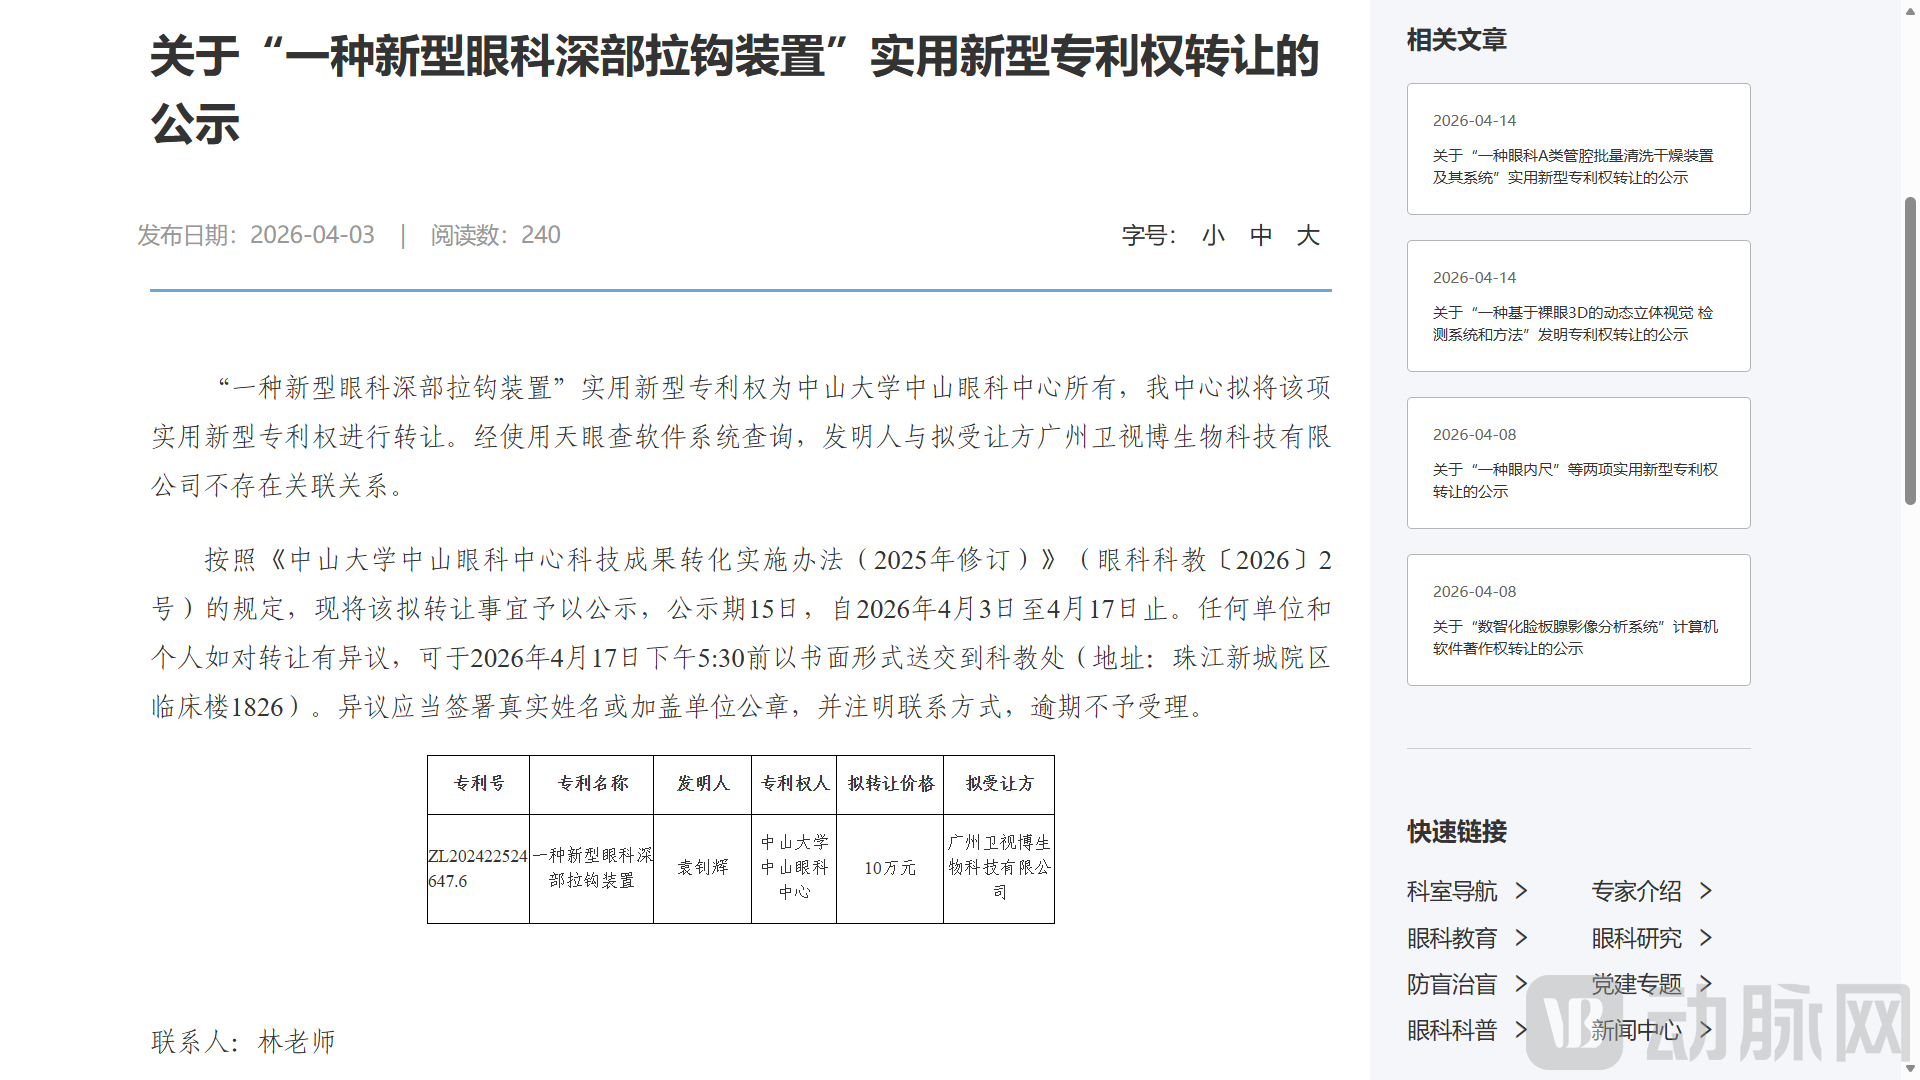
Task: Open the 眼科研究 quick link
Action: (x=1637, y=938)
